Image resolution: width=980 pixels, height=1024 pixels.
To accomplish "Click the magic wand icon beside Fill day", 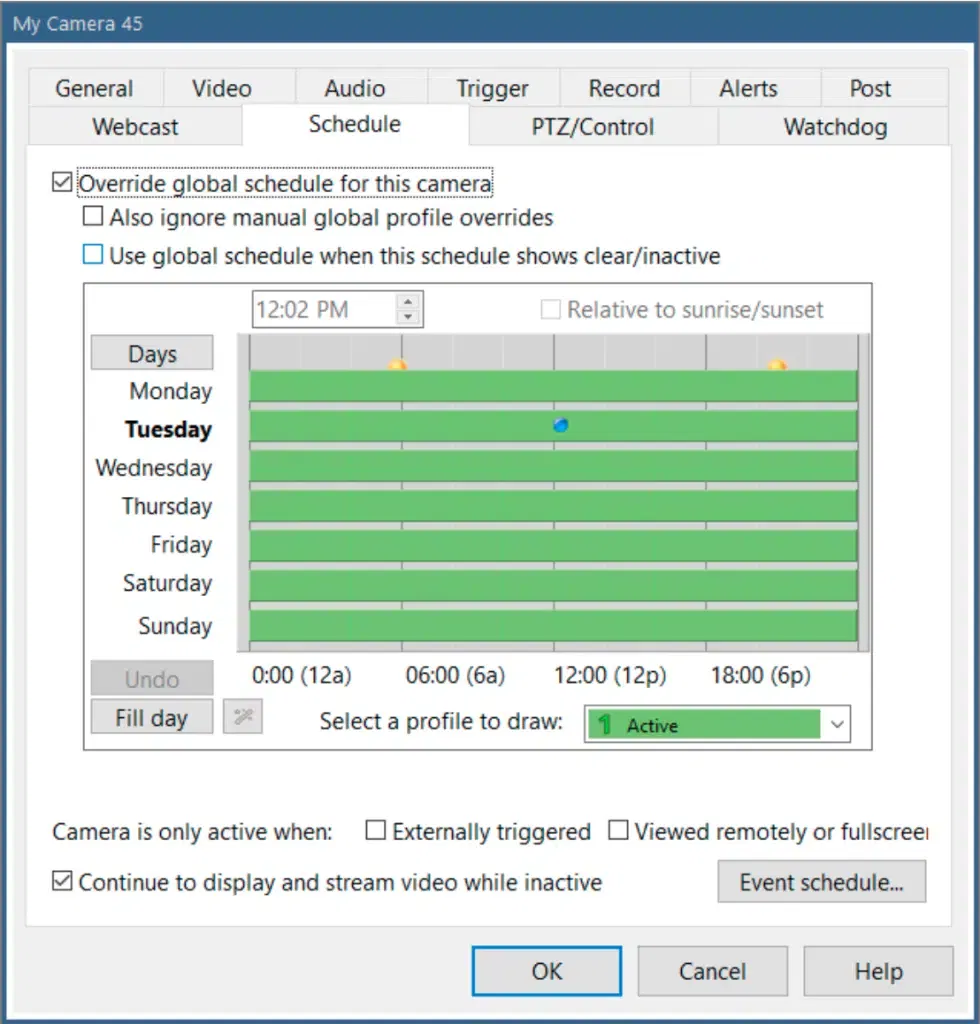I will coord(242,718).
